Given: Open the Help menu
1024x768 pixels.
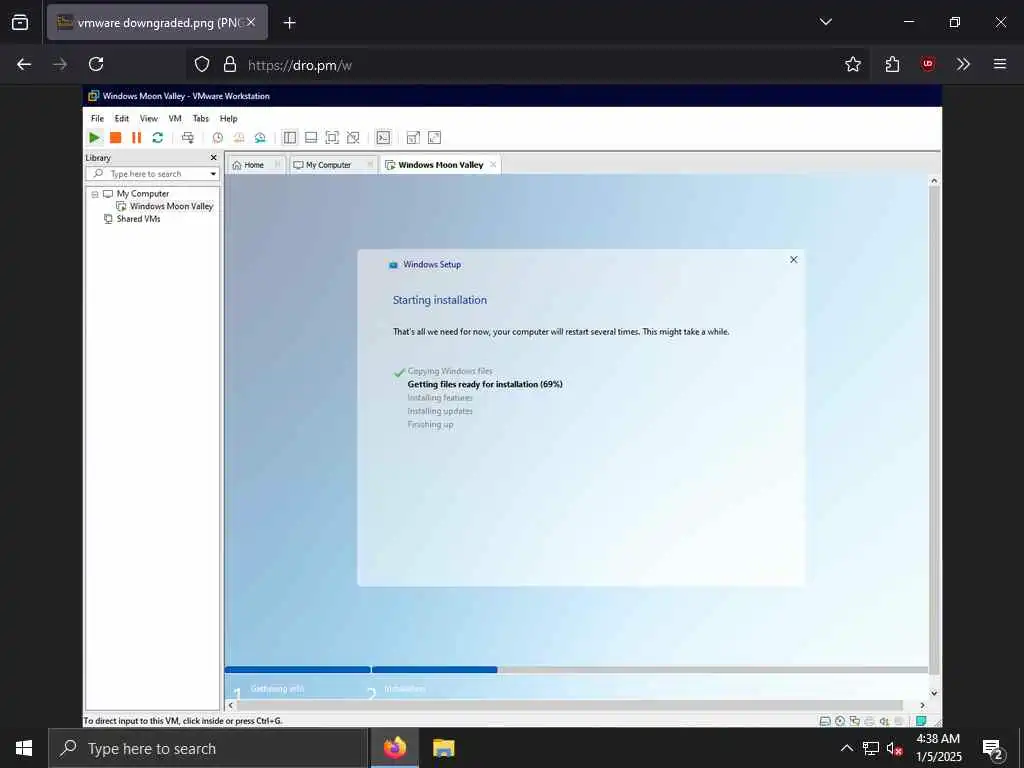Looking at the screenshot, I should coord(229,118).
